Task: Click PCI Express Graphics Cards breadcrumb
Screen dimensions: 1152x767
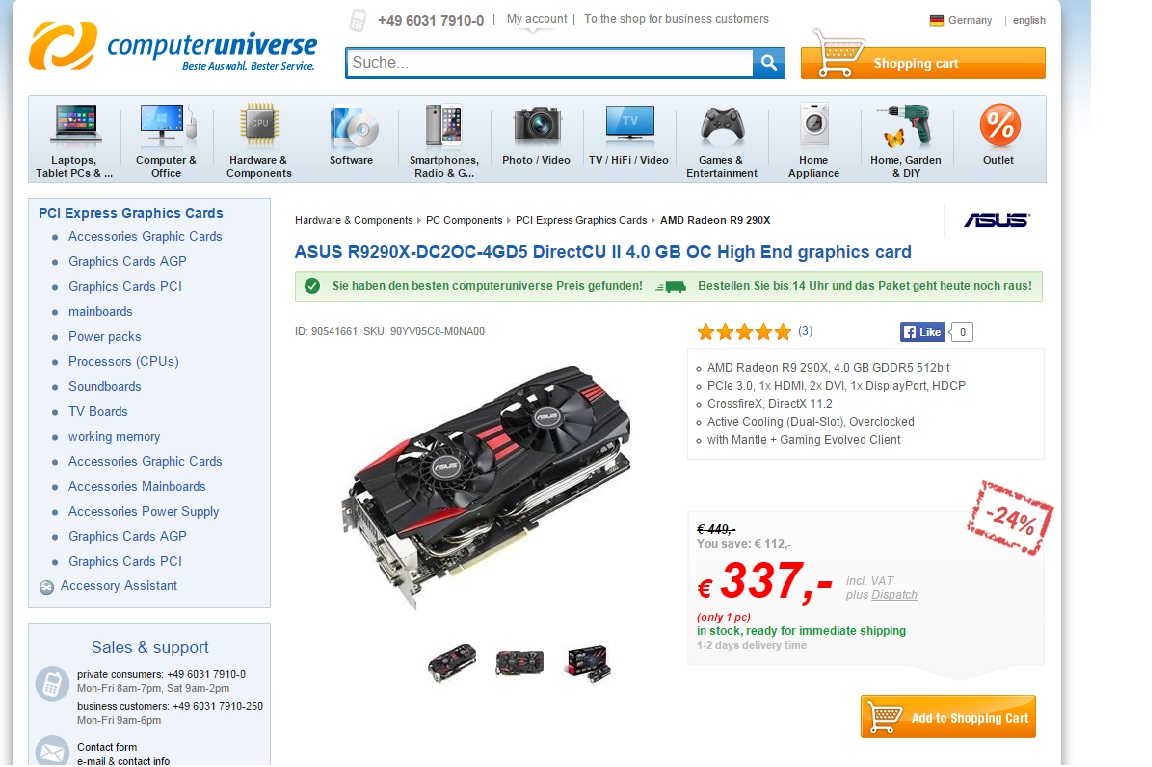Action: 581,220
